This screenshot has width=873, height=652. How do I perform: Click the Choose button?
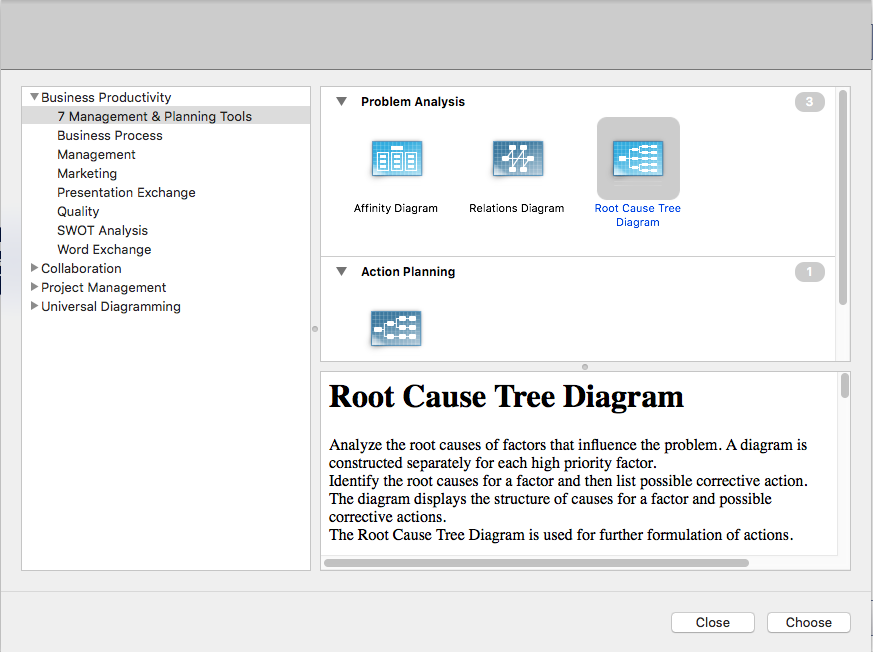[808, 622]
